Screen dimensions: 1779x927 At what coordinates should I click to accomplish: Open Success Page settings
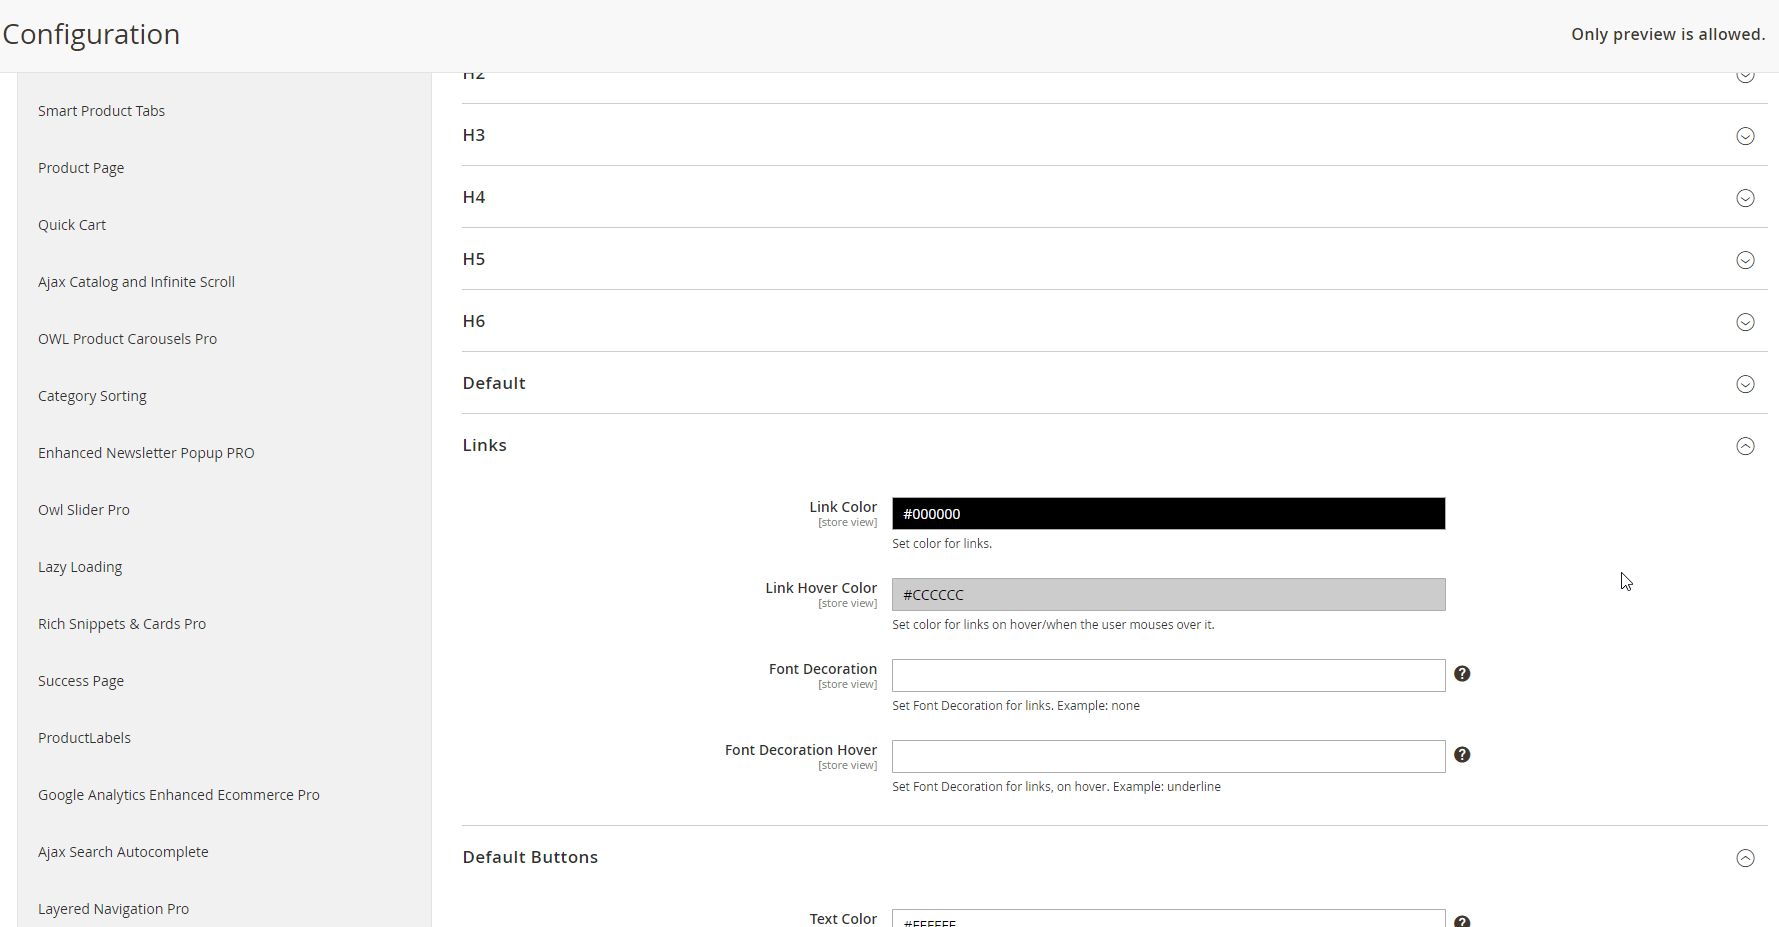point(81,681)
